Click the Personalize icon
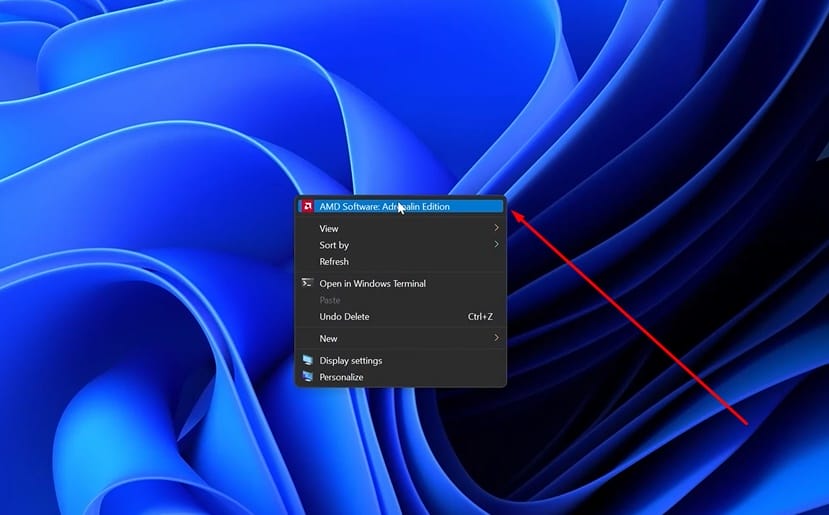 [x=308, y=377]
